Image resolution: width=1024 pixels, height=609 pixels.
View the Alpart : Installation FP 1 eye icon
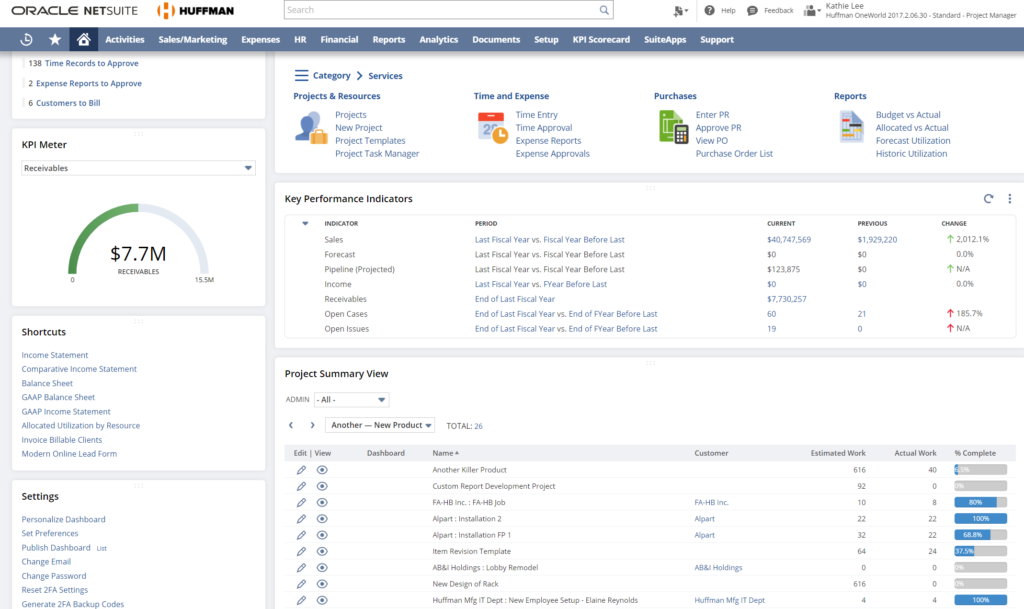[322, 535]
